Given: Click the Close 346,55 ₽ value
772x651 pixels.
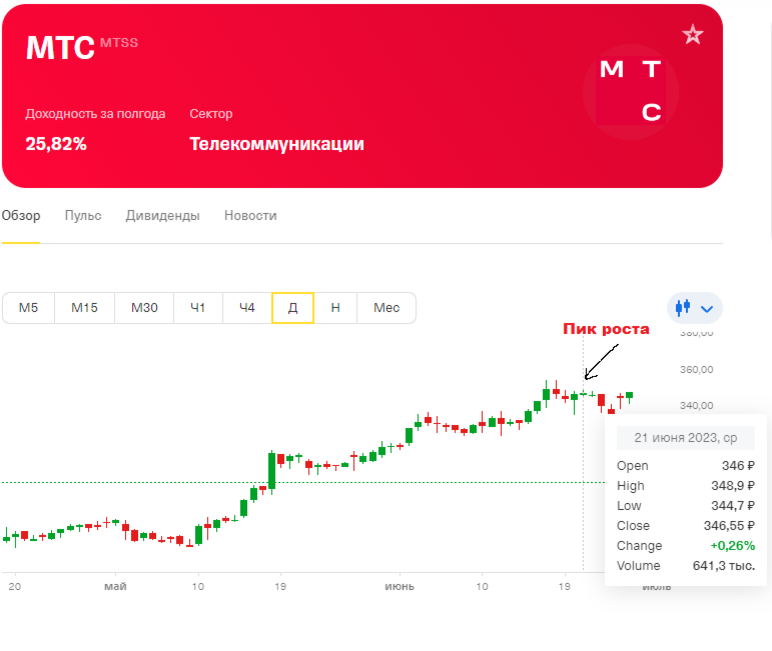Looking at the screenshot, I should [x=729, y=525].
